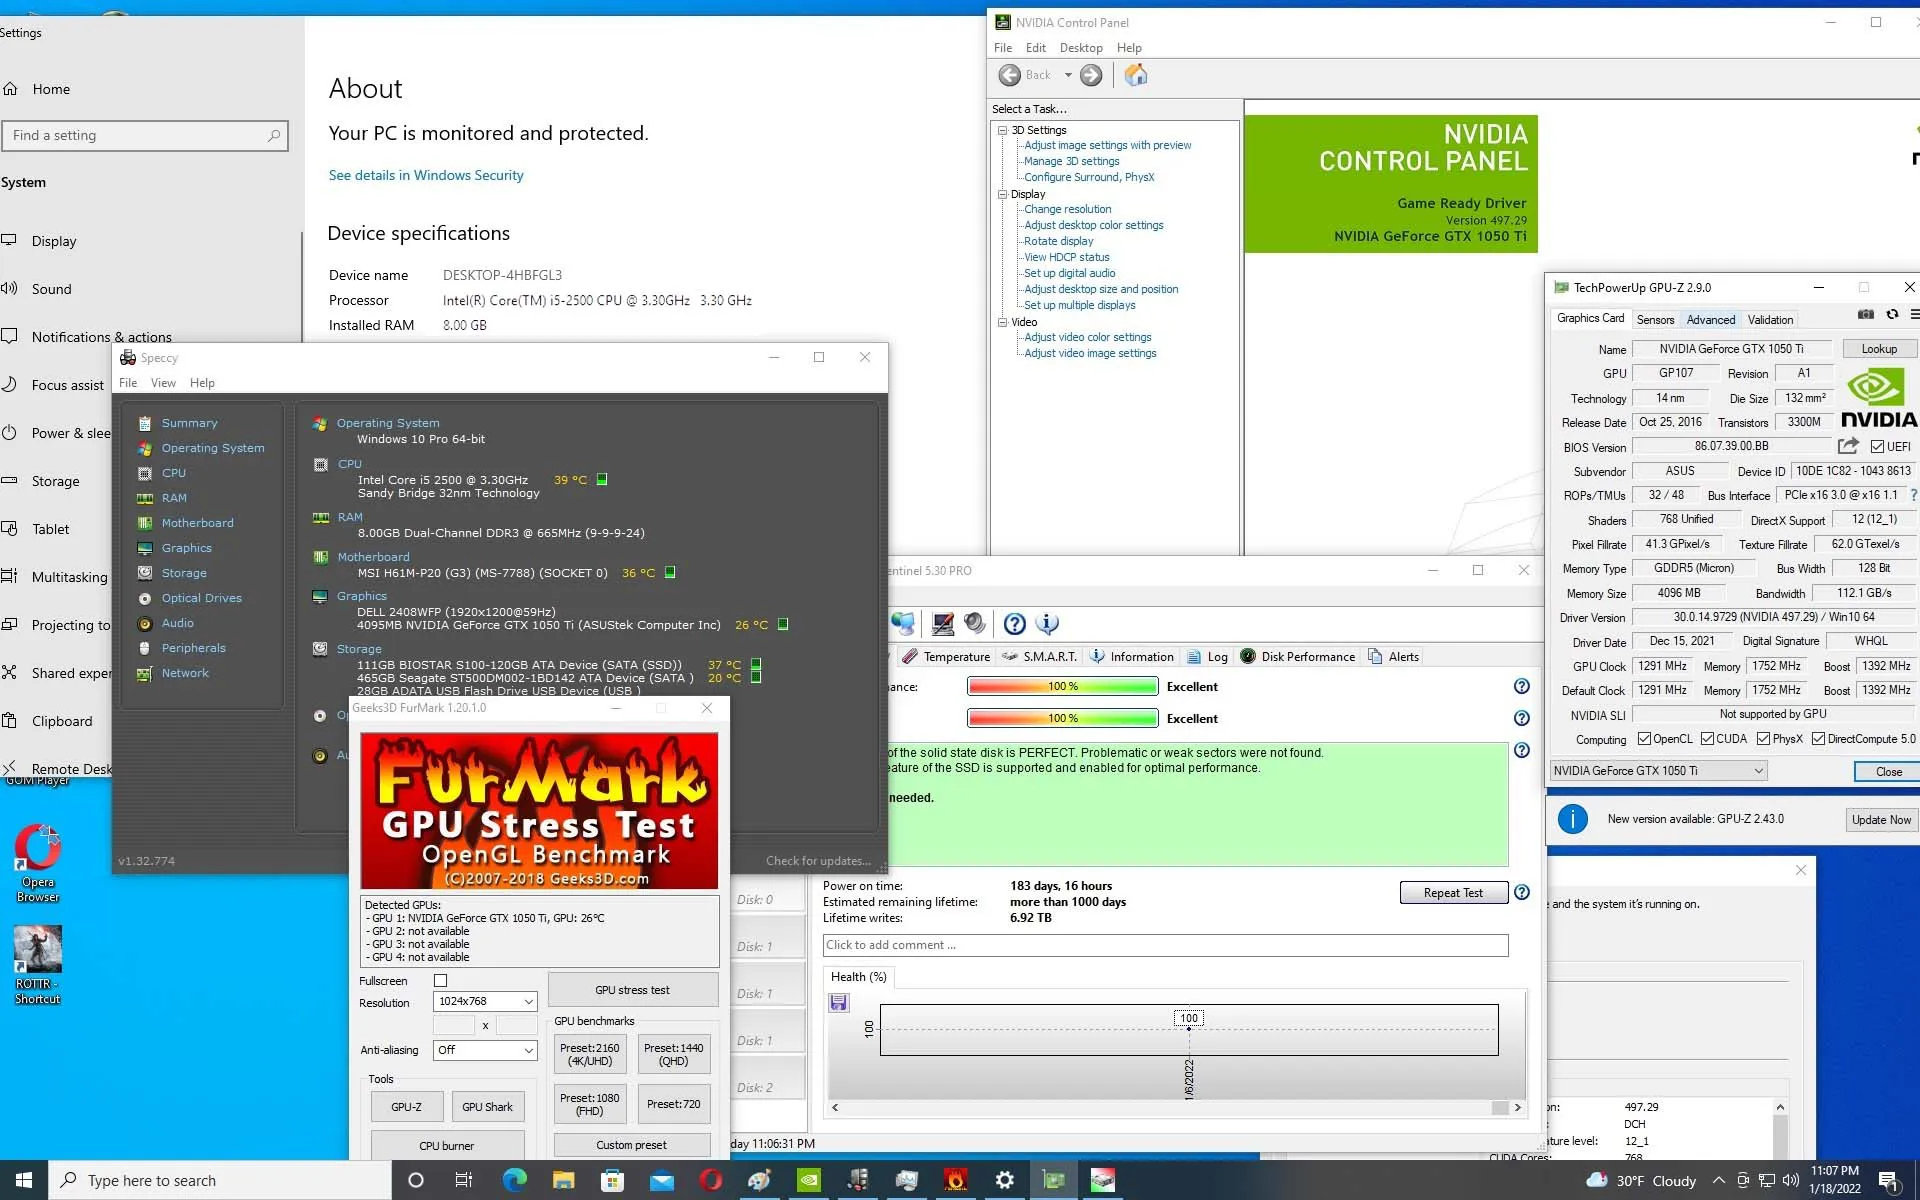The height and width of the screenshot is (1200, 1920).
Task: Click the speaker icon in Hard Disk Sentinel toolbar
Action: 975,624
